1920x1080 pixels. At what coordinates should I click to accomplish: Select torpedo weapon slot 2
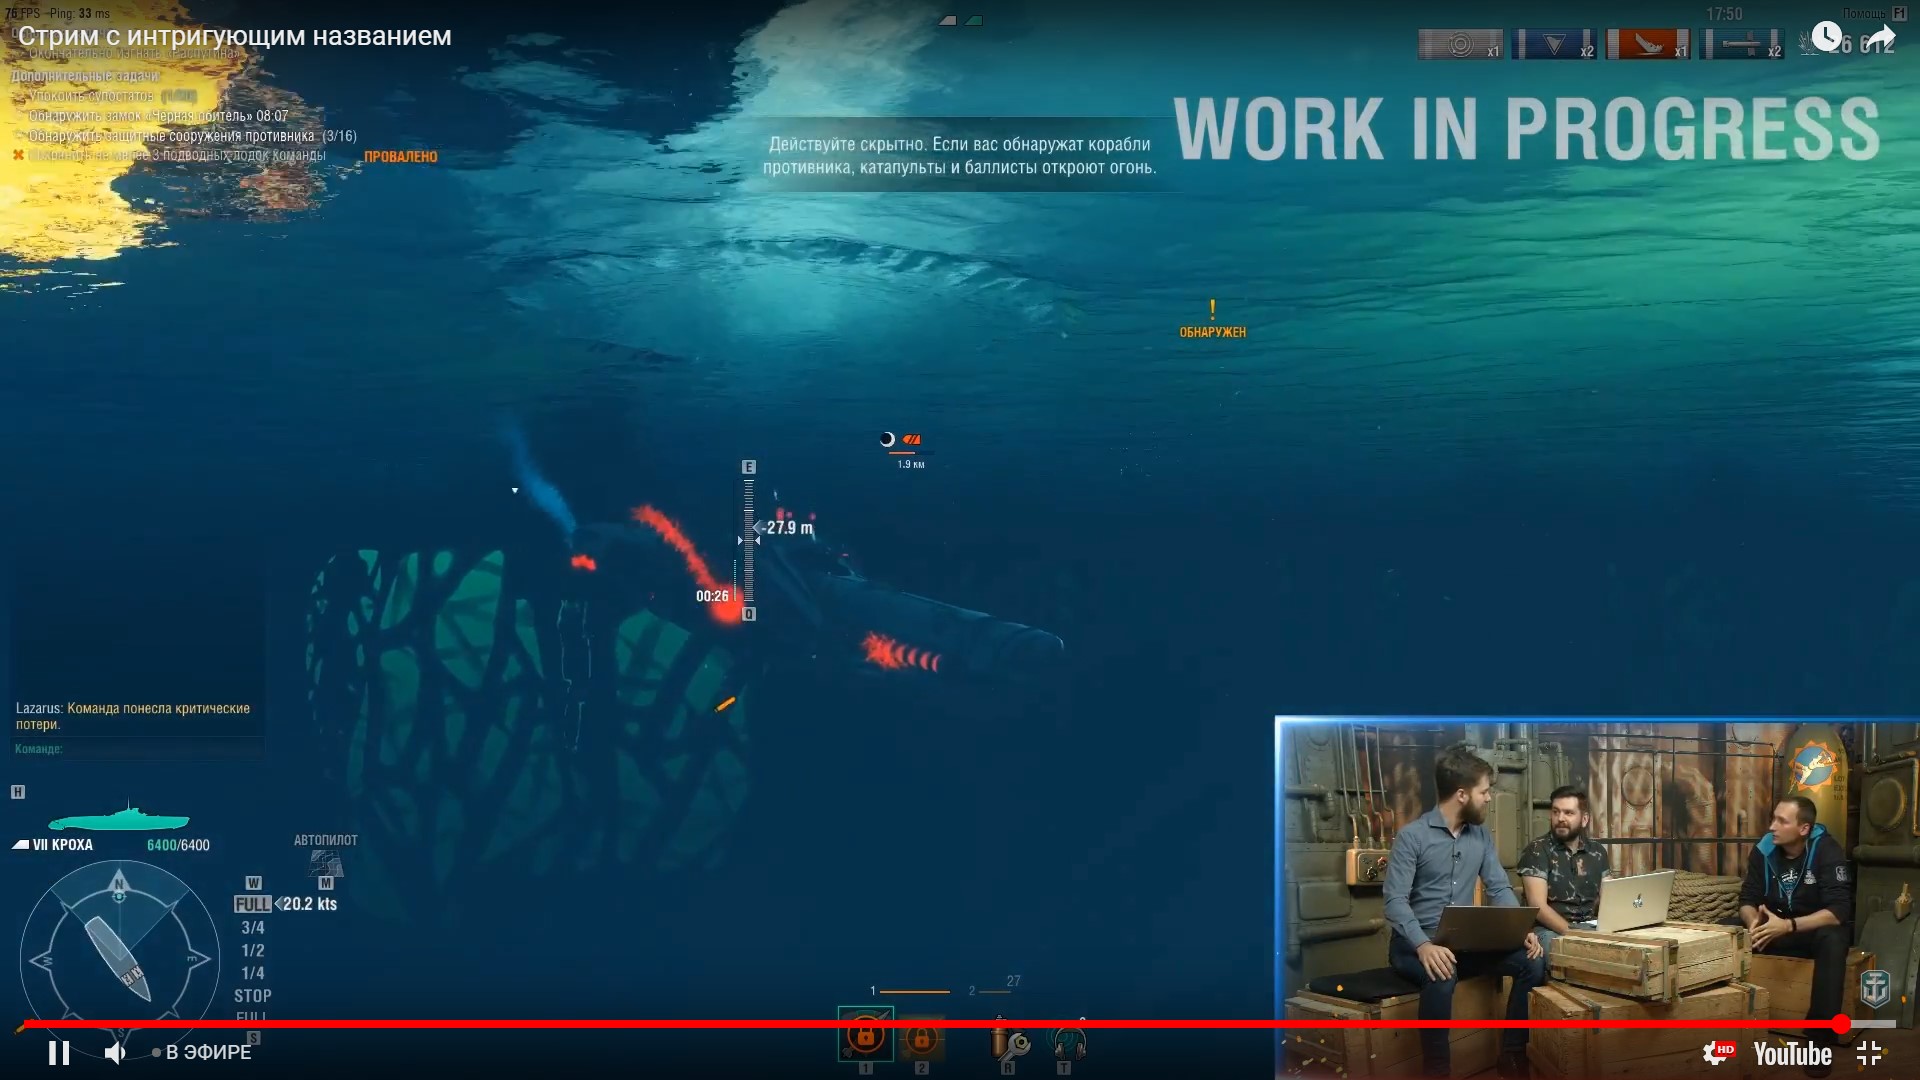921,1039
